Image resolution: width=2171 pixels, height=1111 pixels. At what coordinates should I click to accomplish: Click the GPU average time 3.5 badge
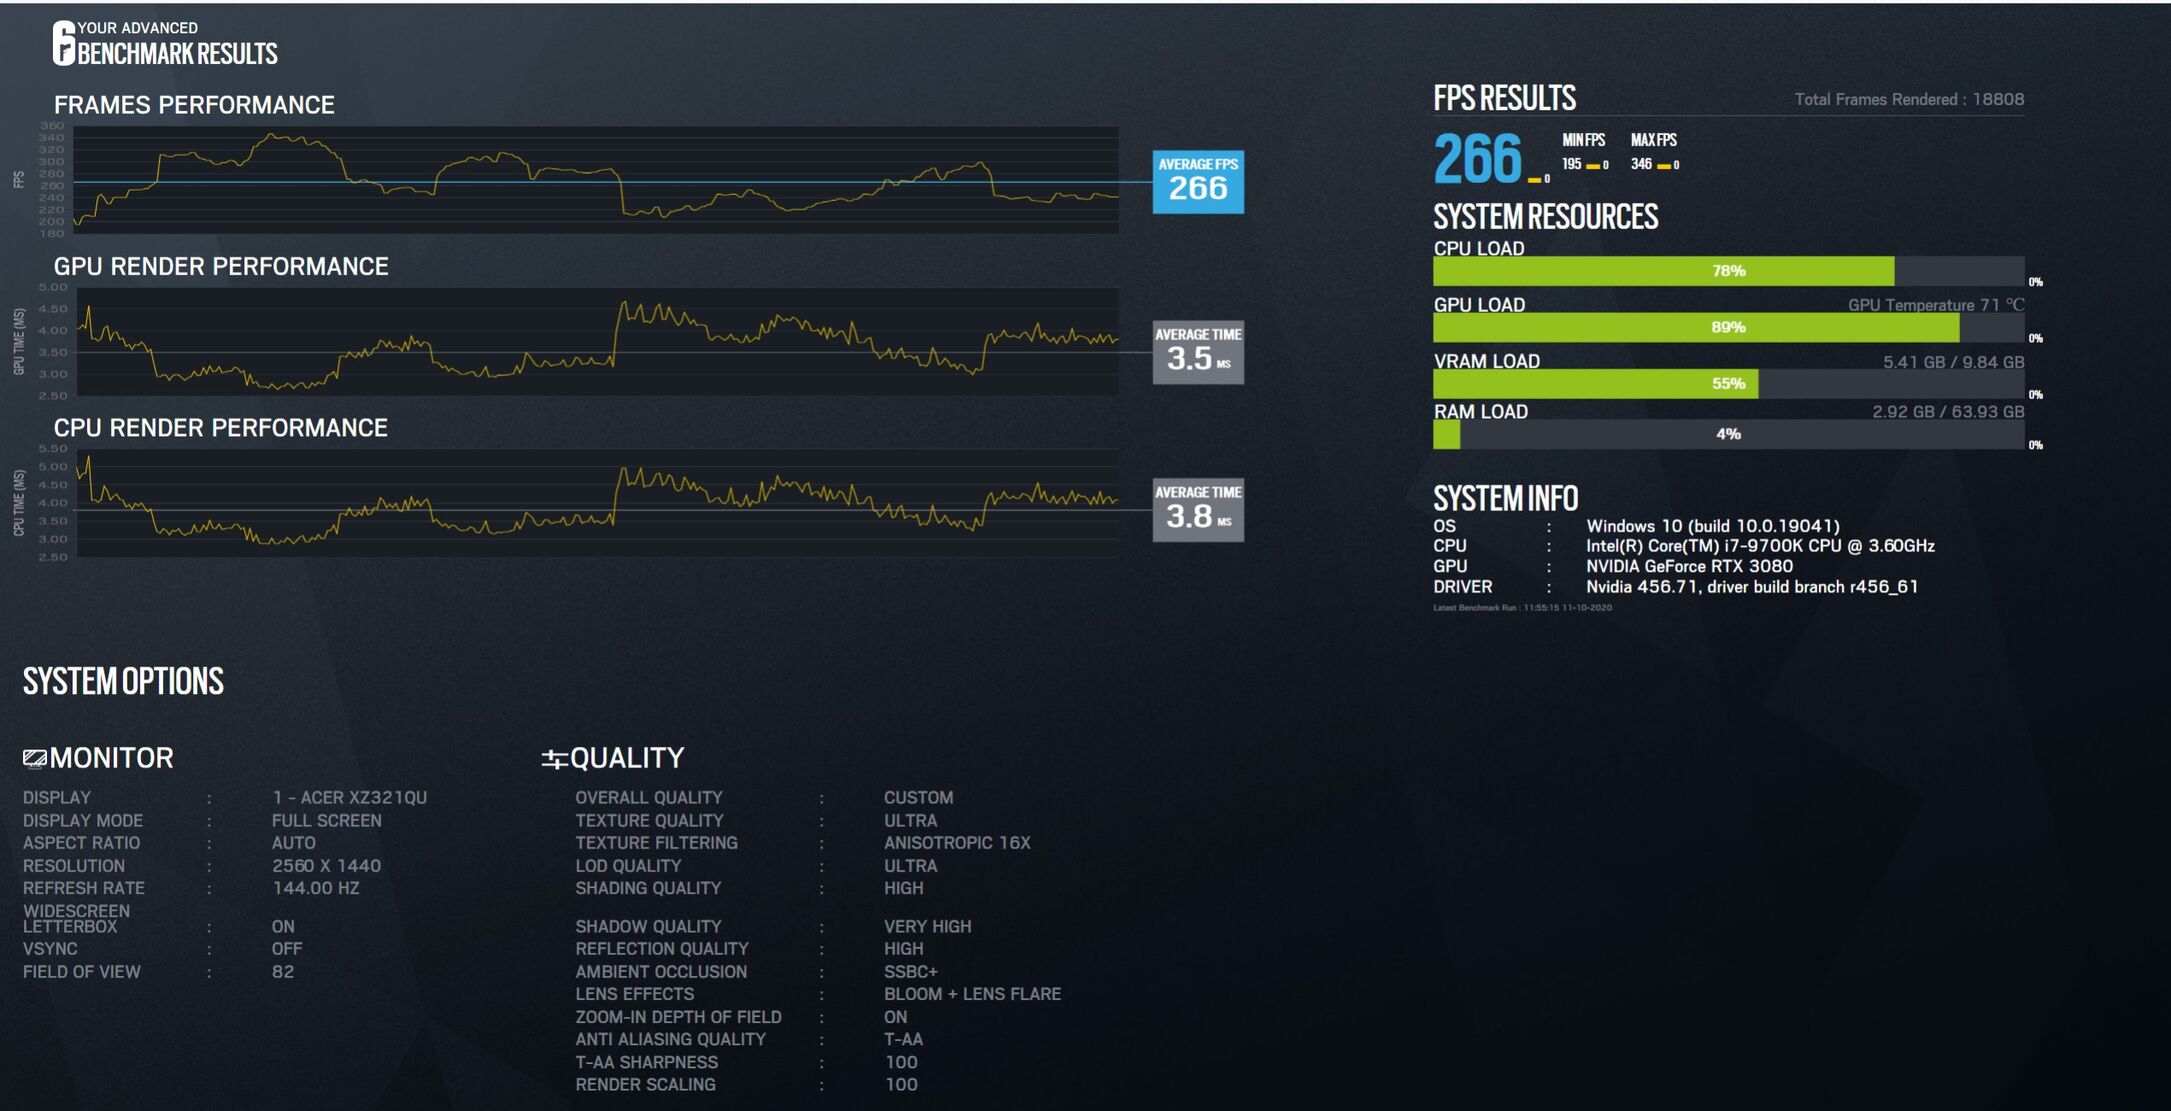click(1197, 352)
